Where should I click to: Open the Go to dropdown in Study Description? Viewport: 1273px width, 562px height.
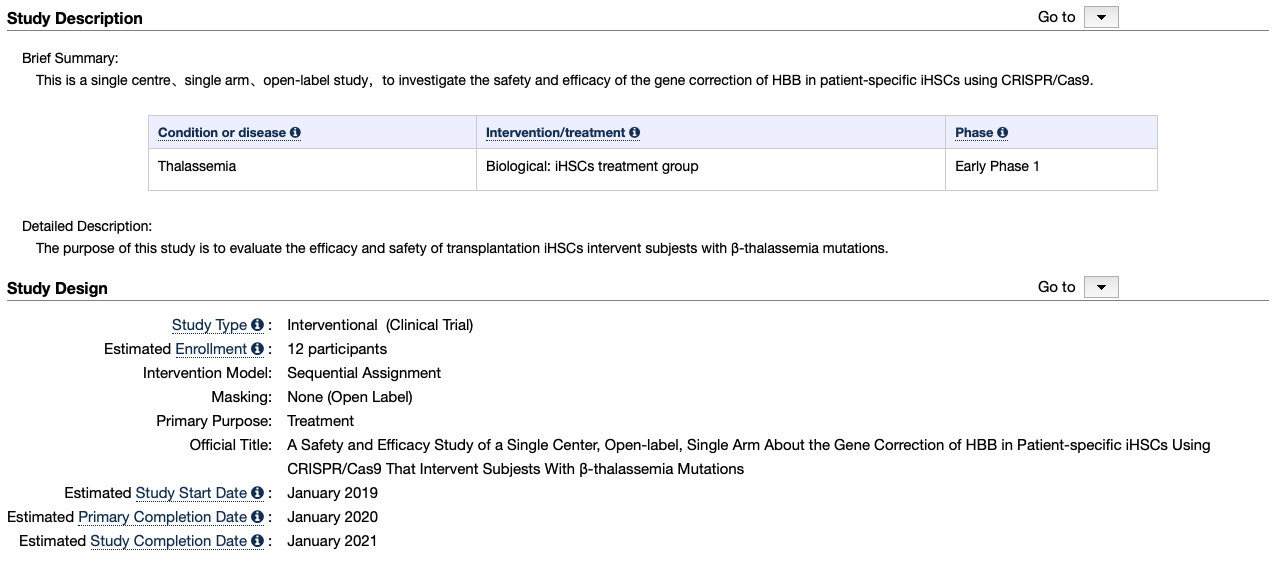(x=1101, y=17)
